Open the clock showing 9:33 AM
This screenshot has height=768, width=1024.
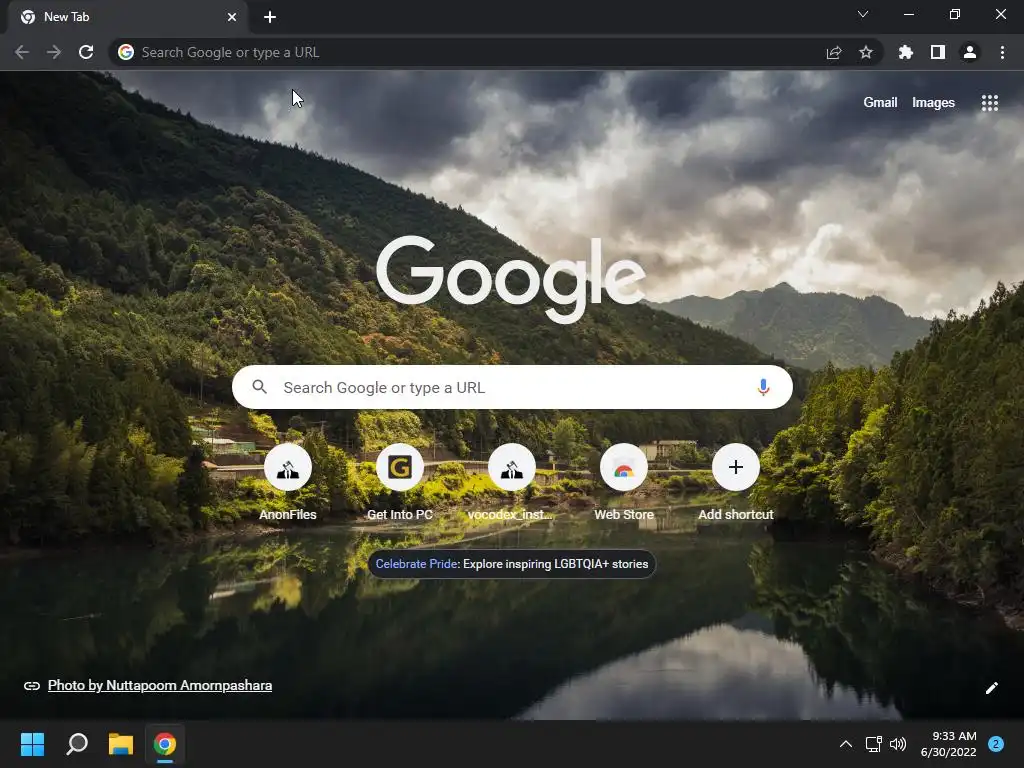click(949, 744)
